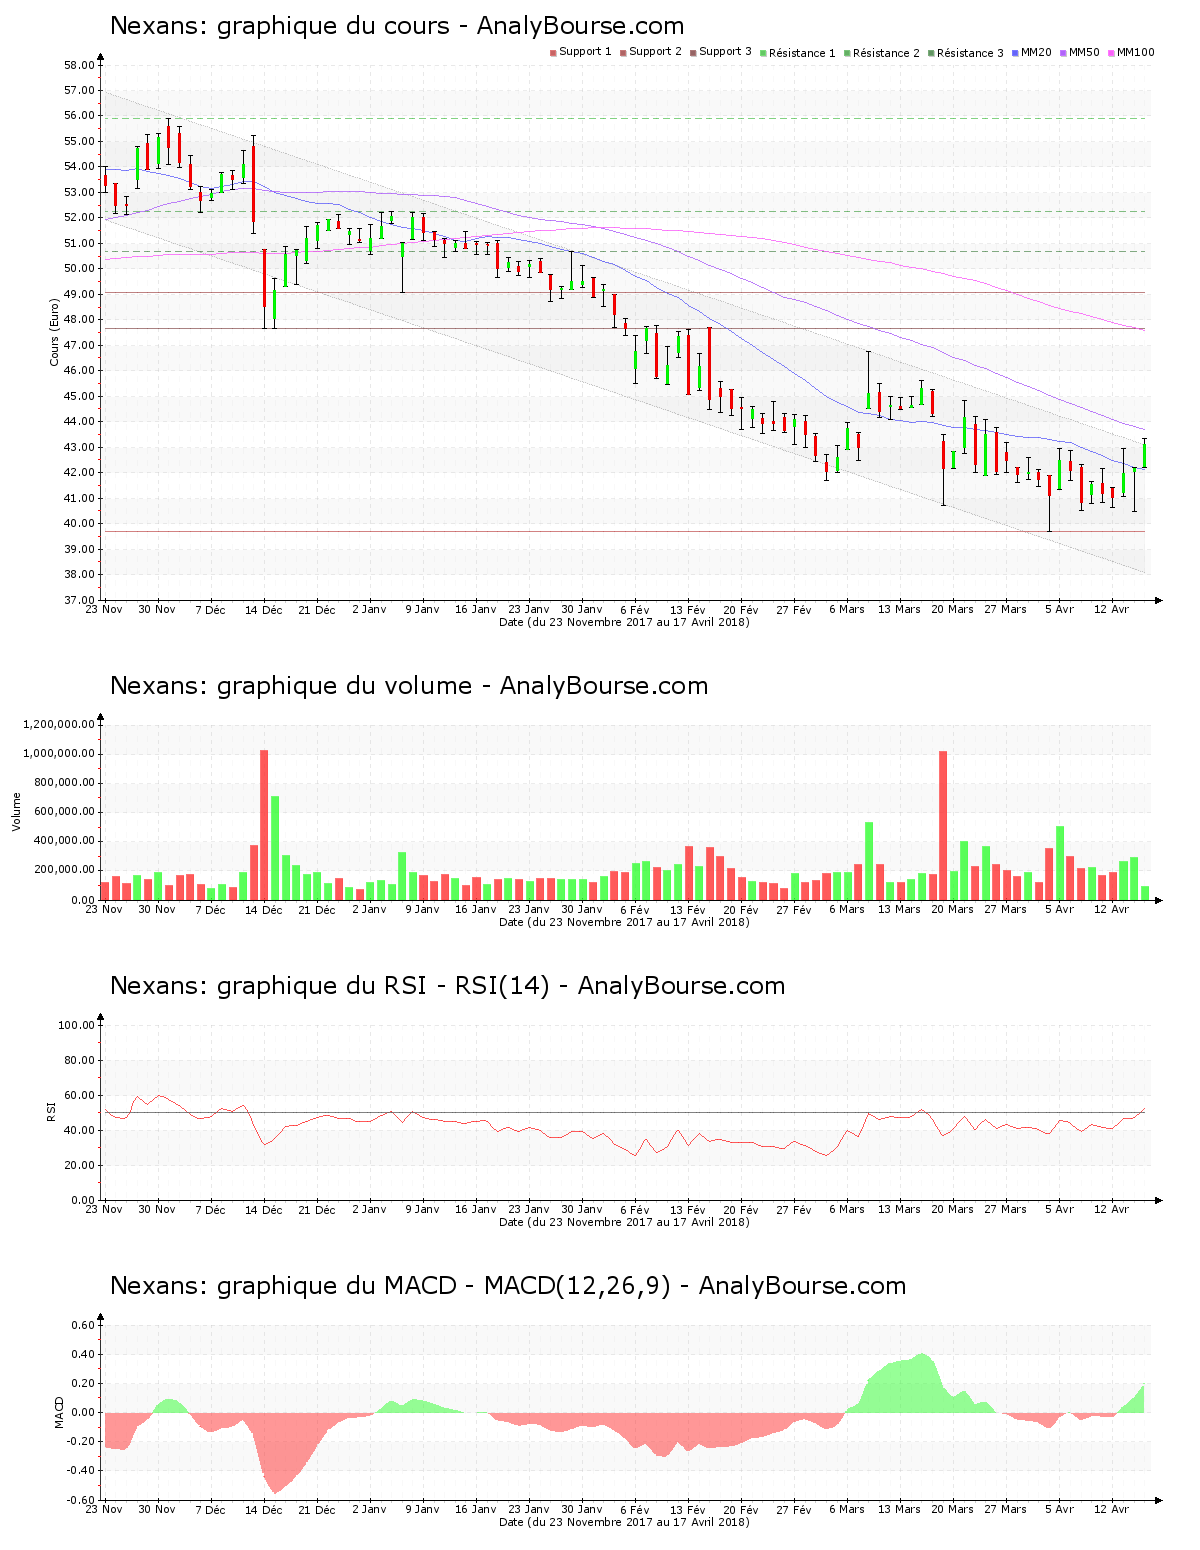Click the 80.00 value on RSI axis
This screenshot has height=1550, width=1200.
[x=79, y=1060]
